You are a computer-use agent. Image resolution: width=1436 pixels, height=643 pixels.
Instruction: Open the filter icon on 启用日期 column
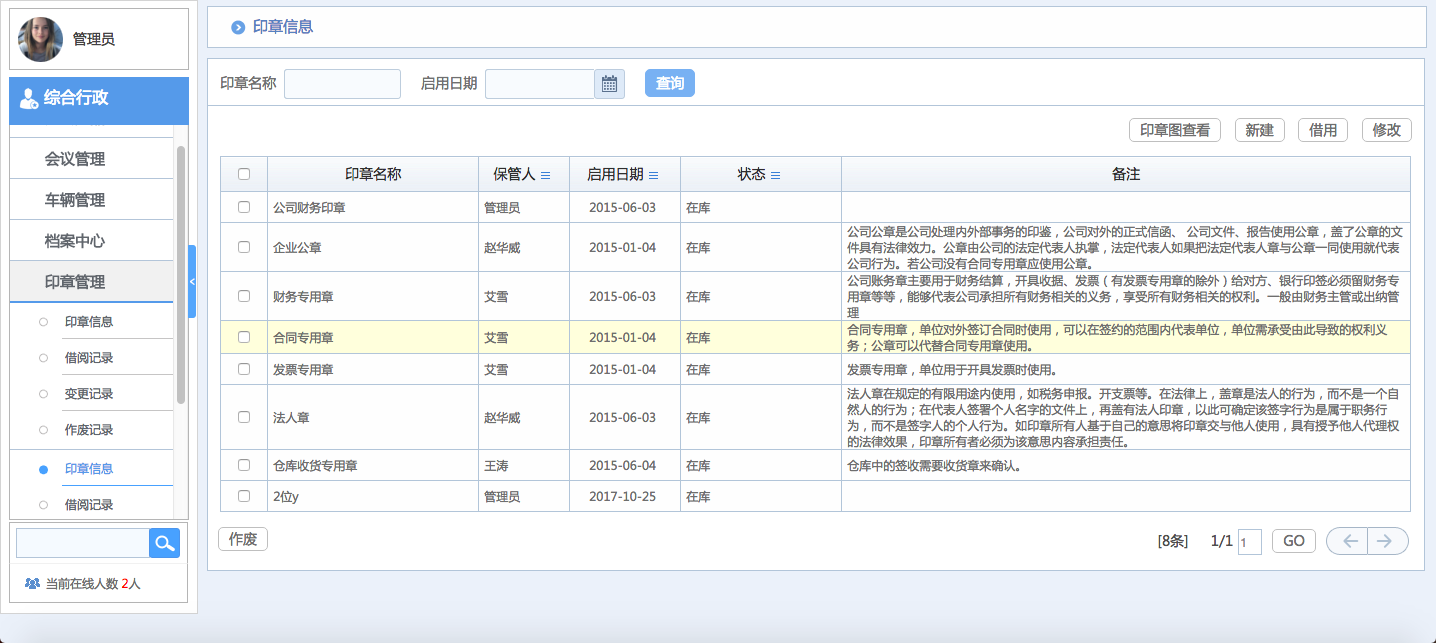(x=654, y=174)
